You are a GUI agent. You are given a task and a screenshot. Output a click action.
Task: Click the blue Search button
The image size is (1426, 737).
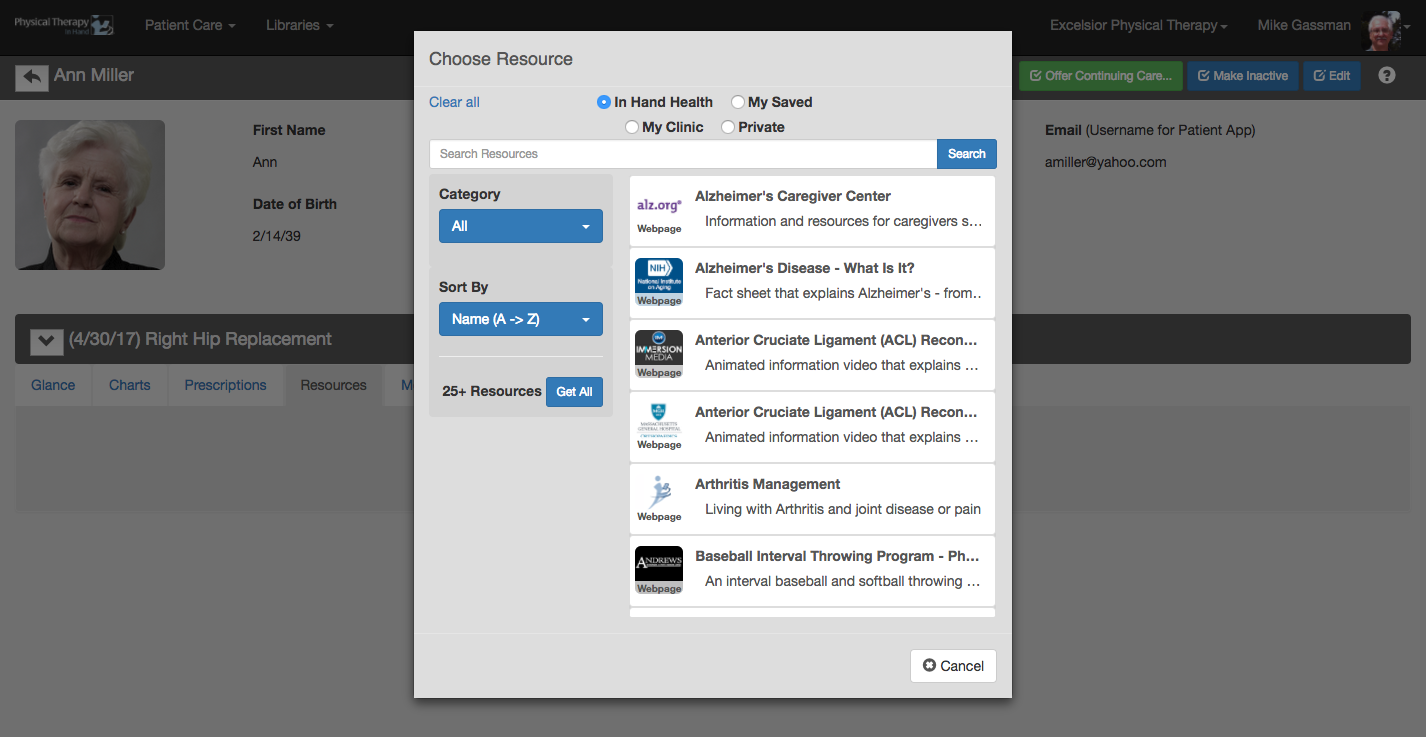(967, 154)
